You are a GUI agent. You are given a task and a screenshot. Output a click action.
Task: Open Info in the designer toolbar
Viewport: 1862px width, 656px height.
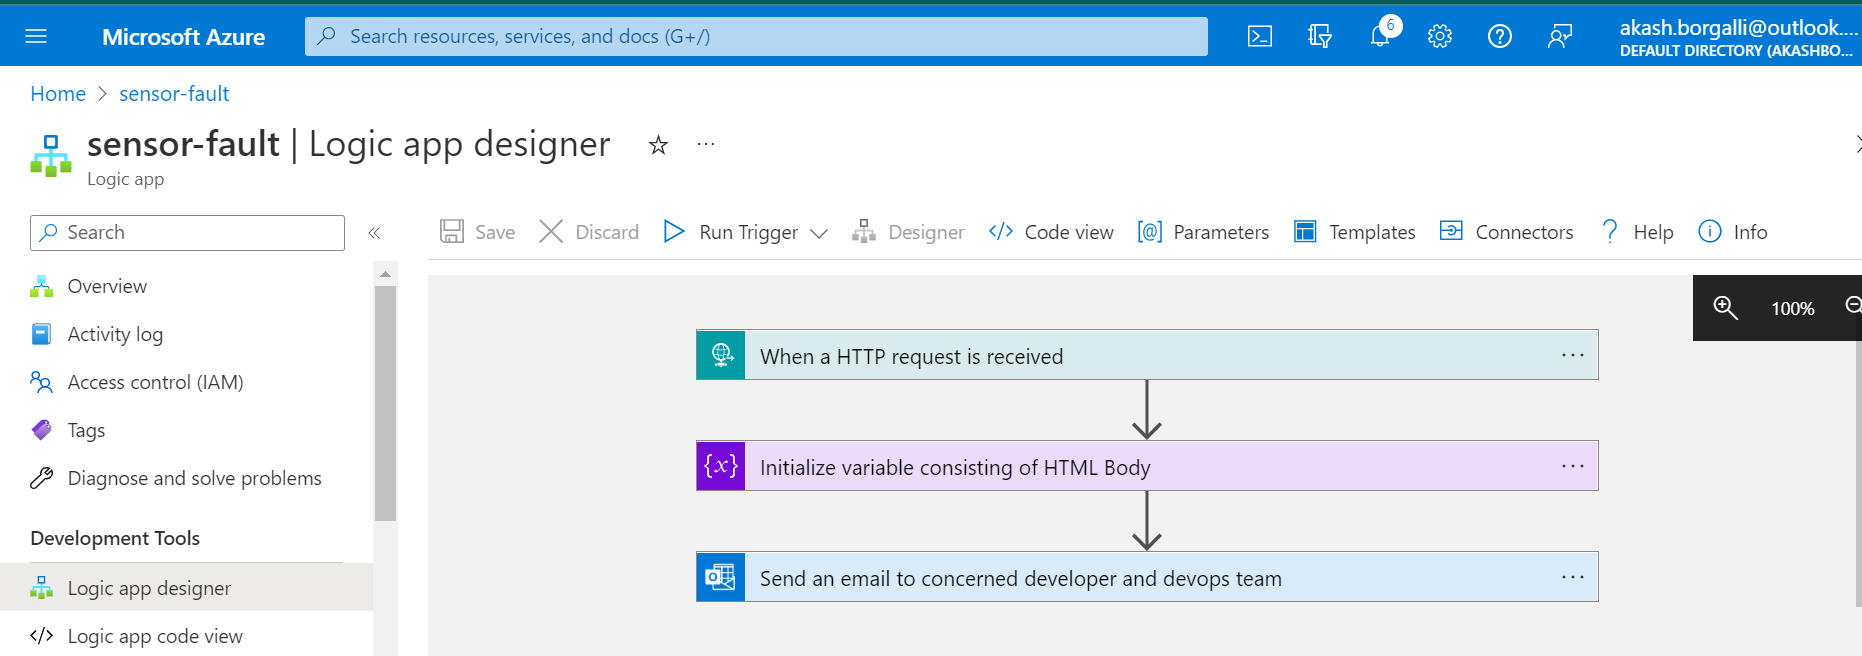click(x=1733, y=232)
